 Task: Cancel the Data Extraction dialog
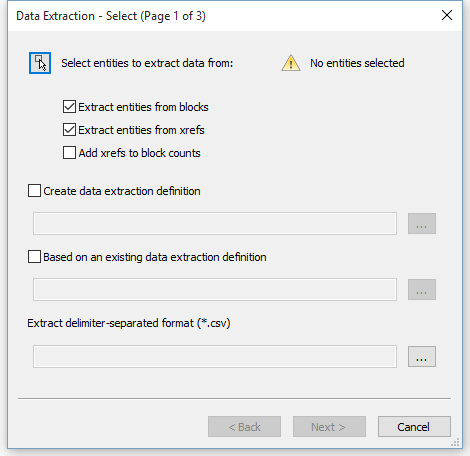click(x=414, y=426)
